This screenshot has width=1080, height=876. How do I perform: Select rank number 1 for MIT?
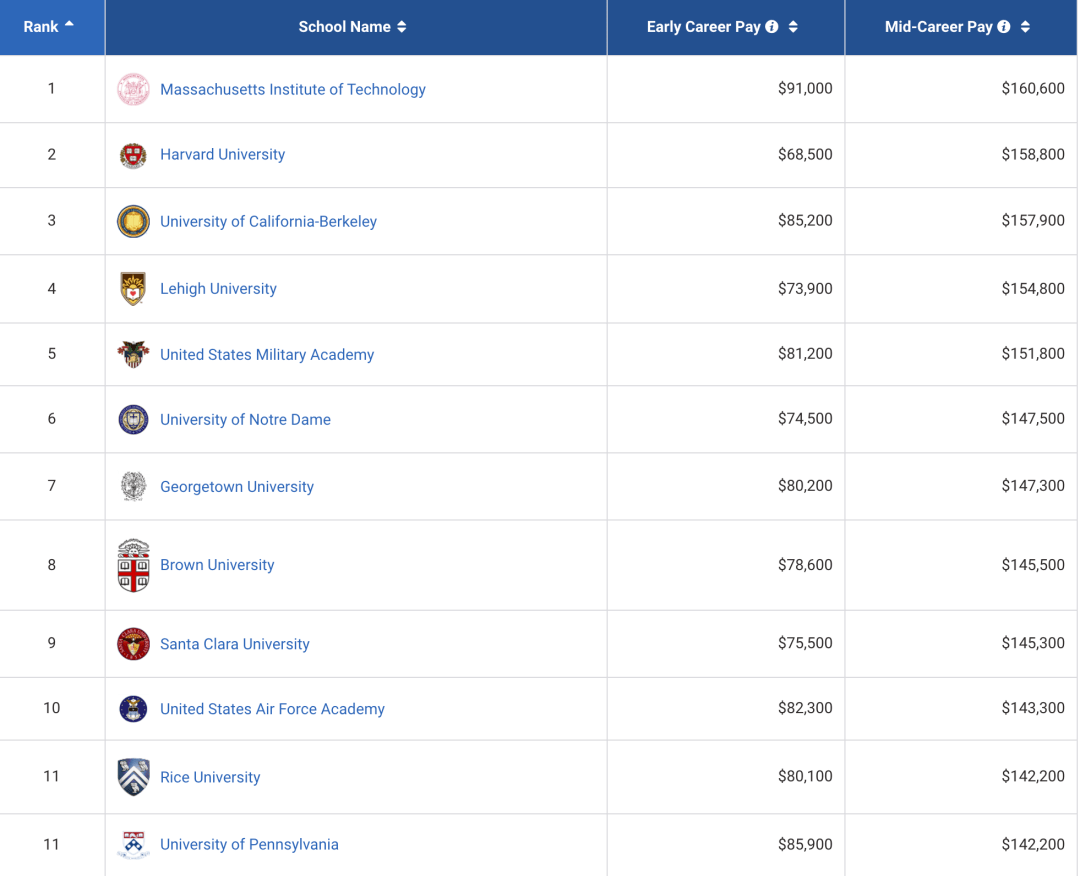pos(52,88)
